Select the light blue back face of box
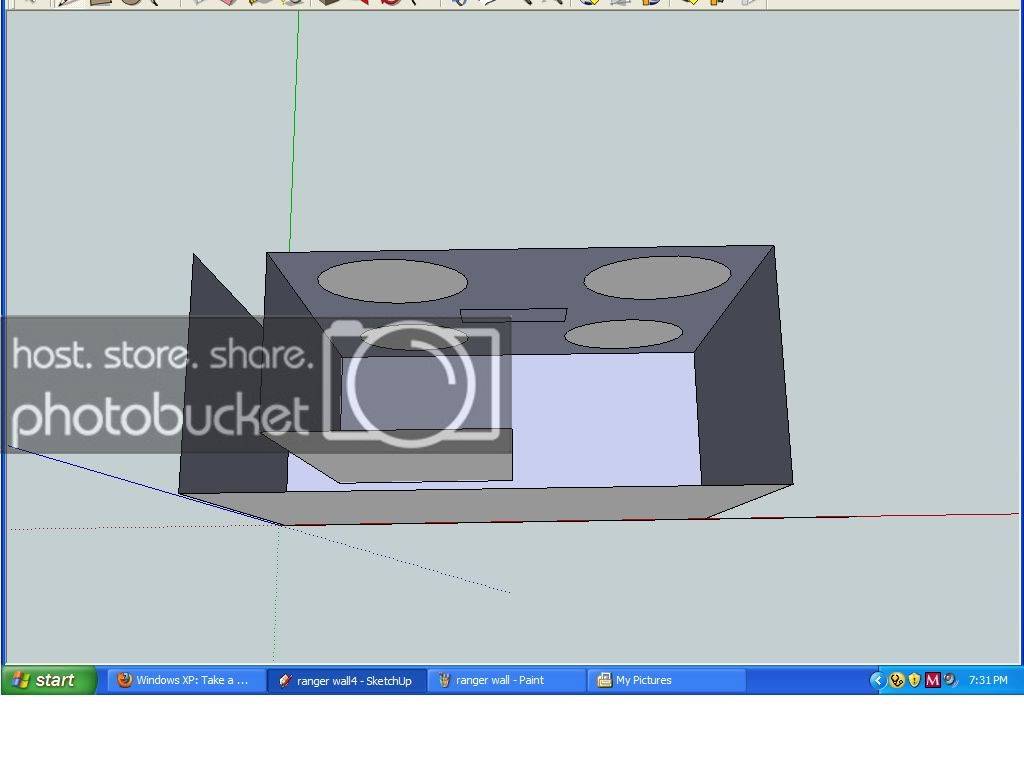Screen dimensions: 1024x768 click(604, 418)
